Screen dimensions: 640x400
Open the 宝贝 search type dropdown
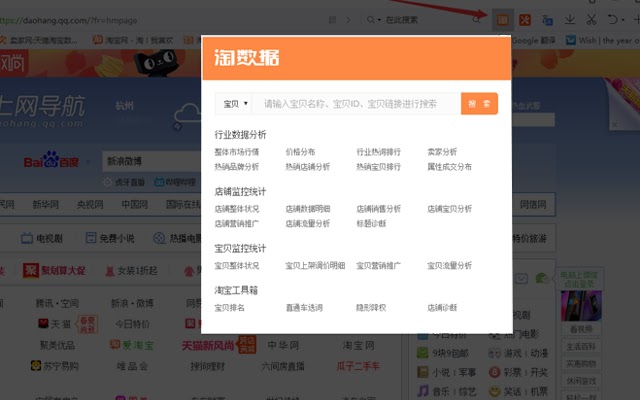[x=233, y=104]
